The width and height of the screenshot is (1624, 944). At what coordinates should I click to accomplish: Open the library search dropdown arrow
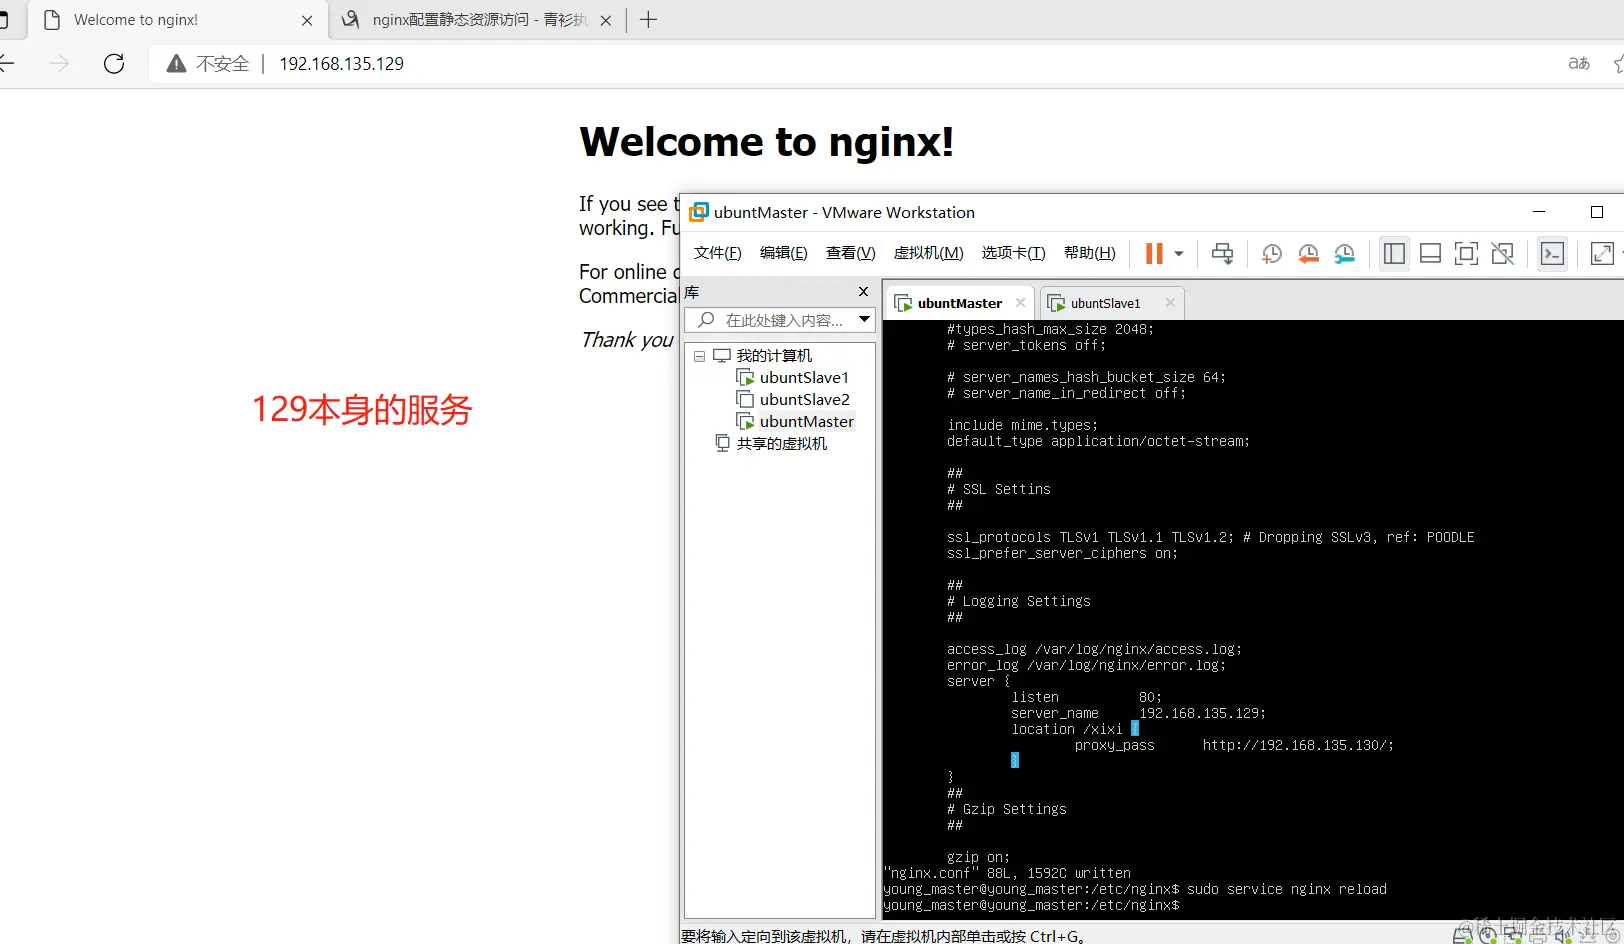[x=865, y=320]
